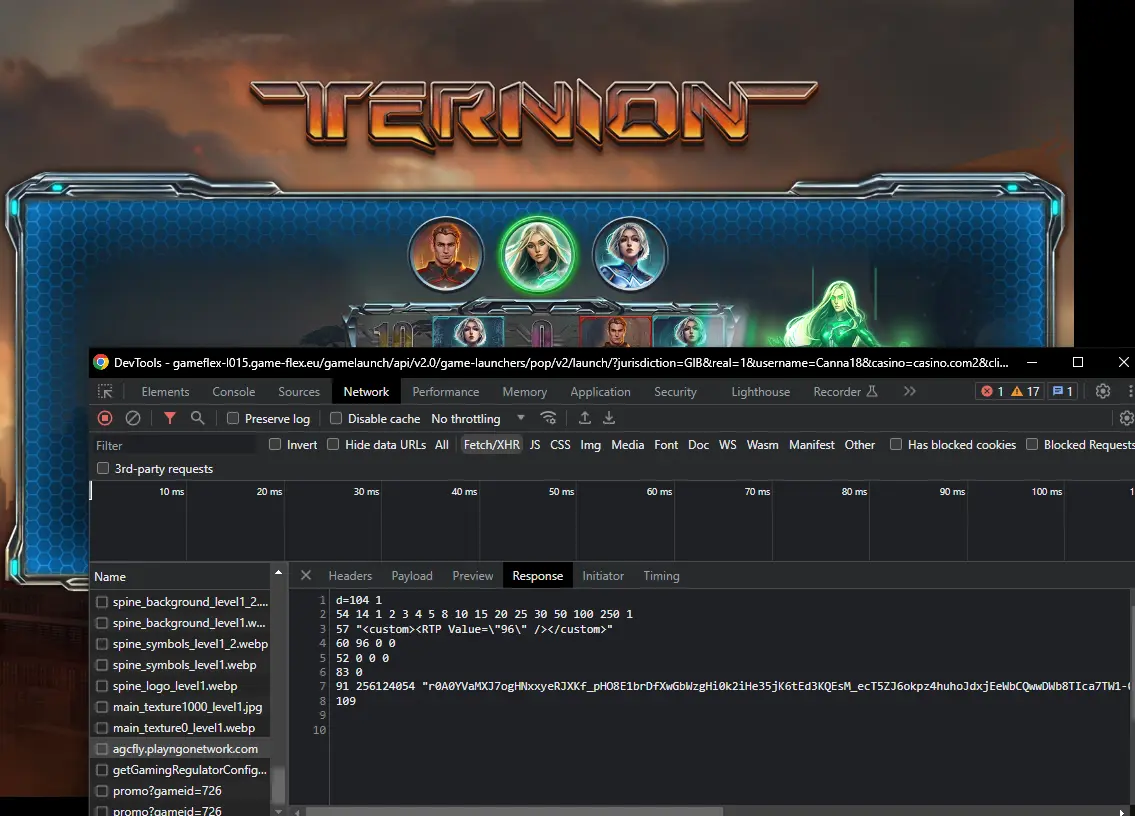Clear the network log

[x=132, y=418]
